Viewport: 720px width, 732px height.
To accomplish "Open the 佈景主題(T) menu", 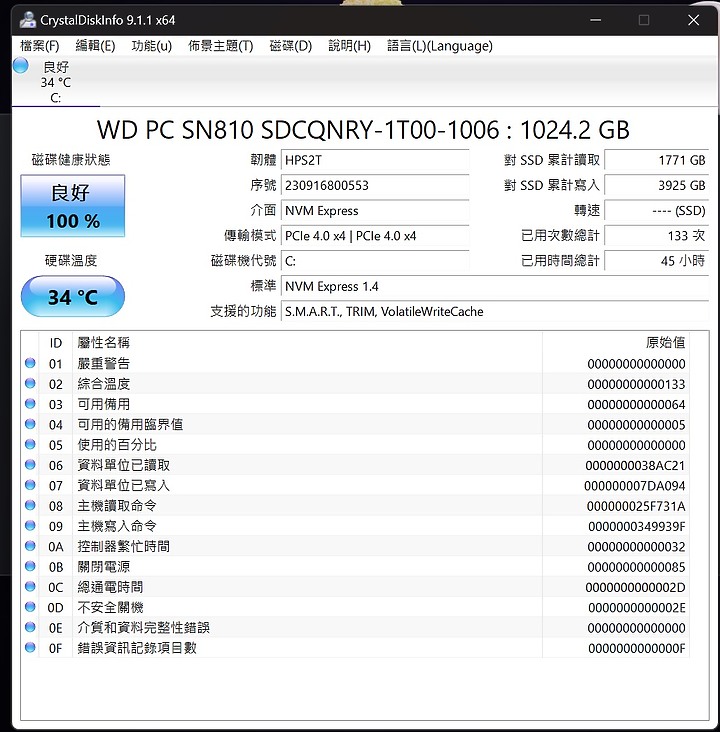I will pos(220,46).
